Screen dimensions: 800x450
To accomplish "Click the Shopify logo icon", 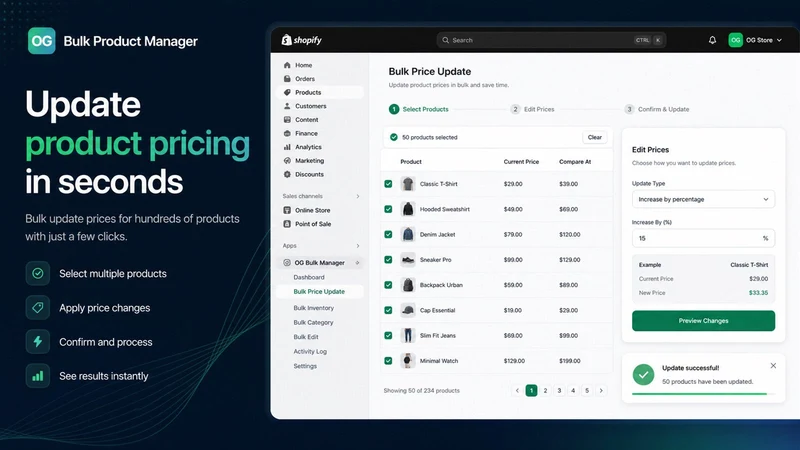I will 286,40.
